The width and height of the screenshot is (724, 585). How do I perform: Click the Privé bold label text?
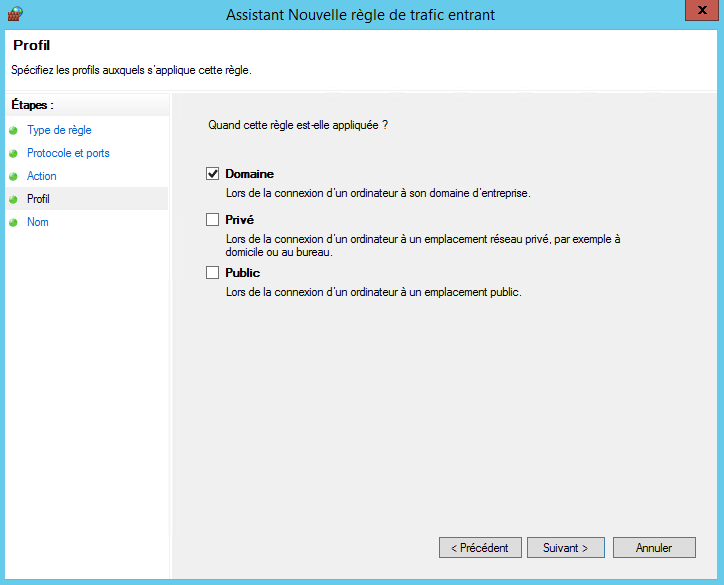pyautogui.click(x=239, y=220)
